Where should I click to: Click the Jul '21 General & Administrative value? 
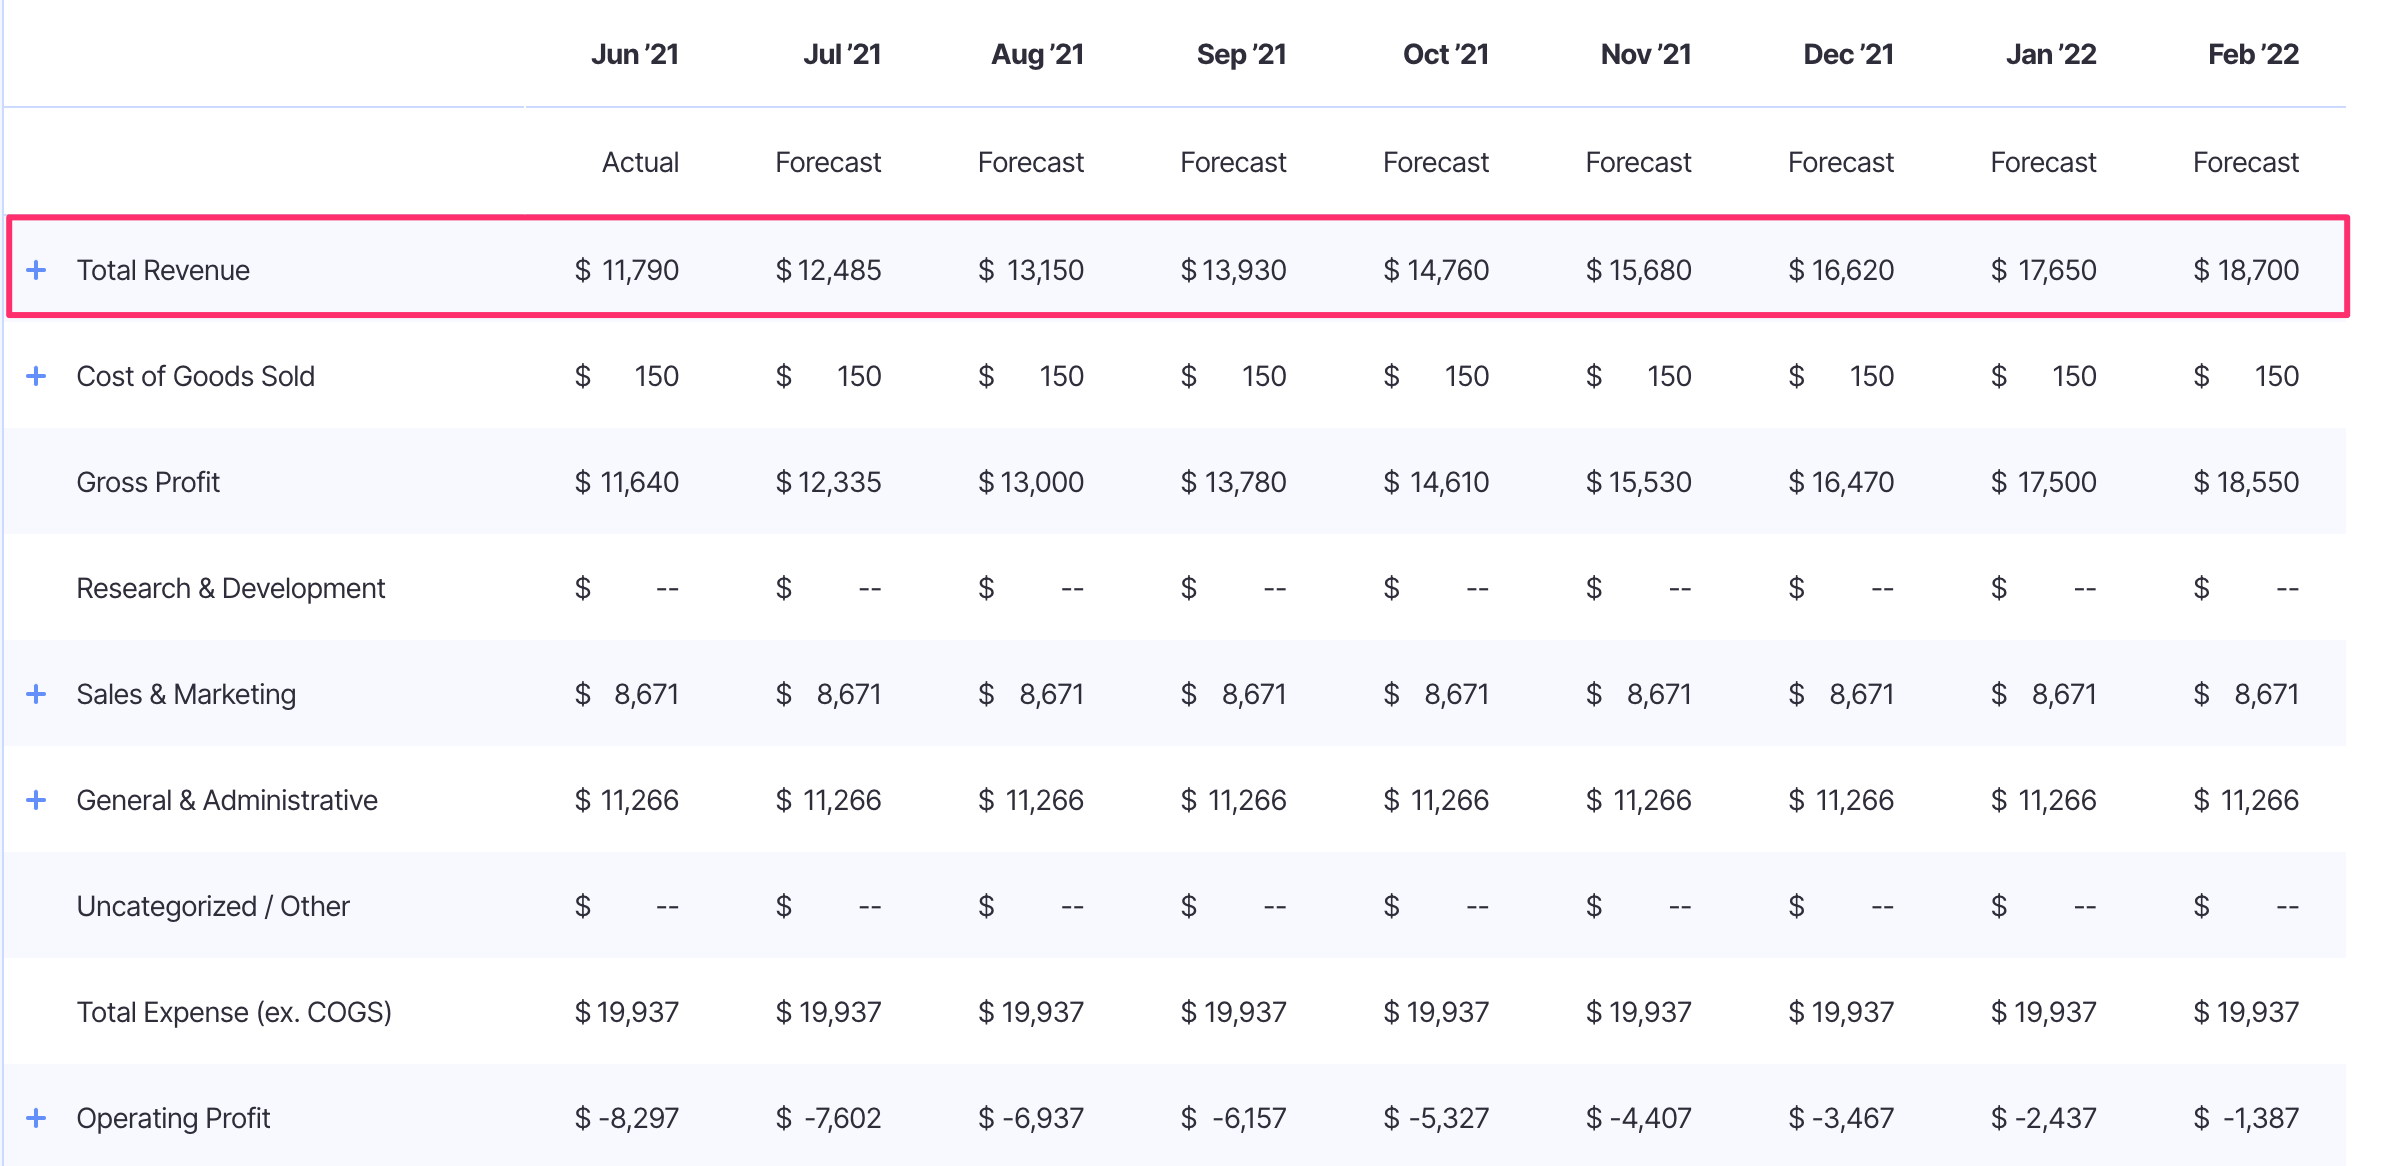(829, 799)
